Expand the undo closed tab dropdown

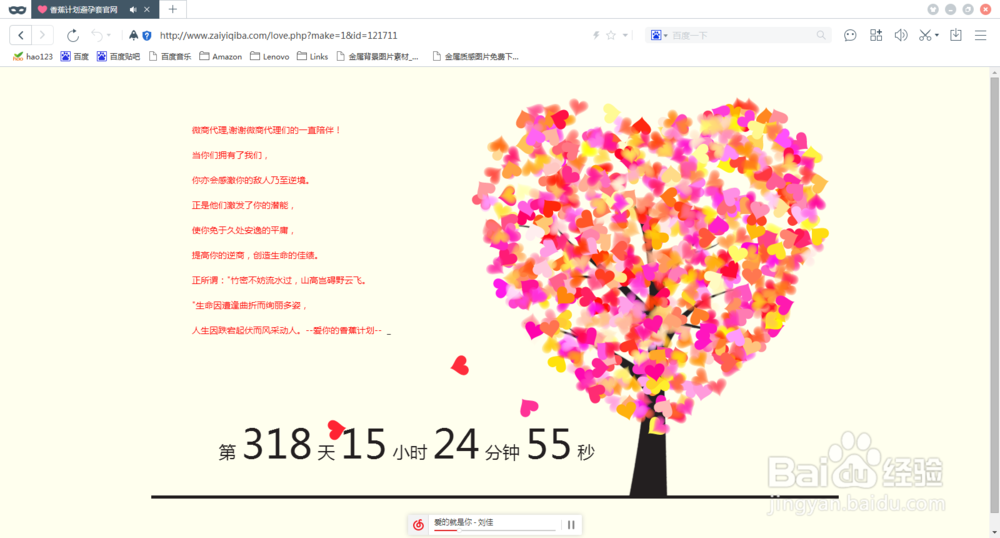109,36
